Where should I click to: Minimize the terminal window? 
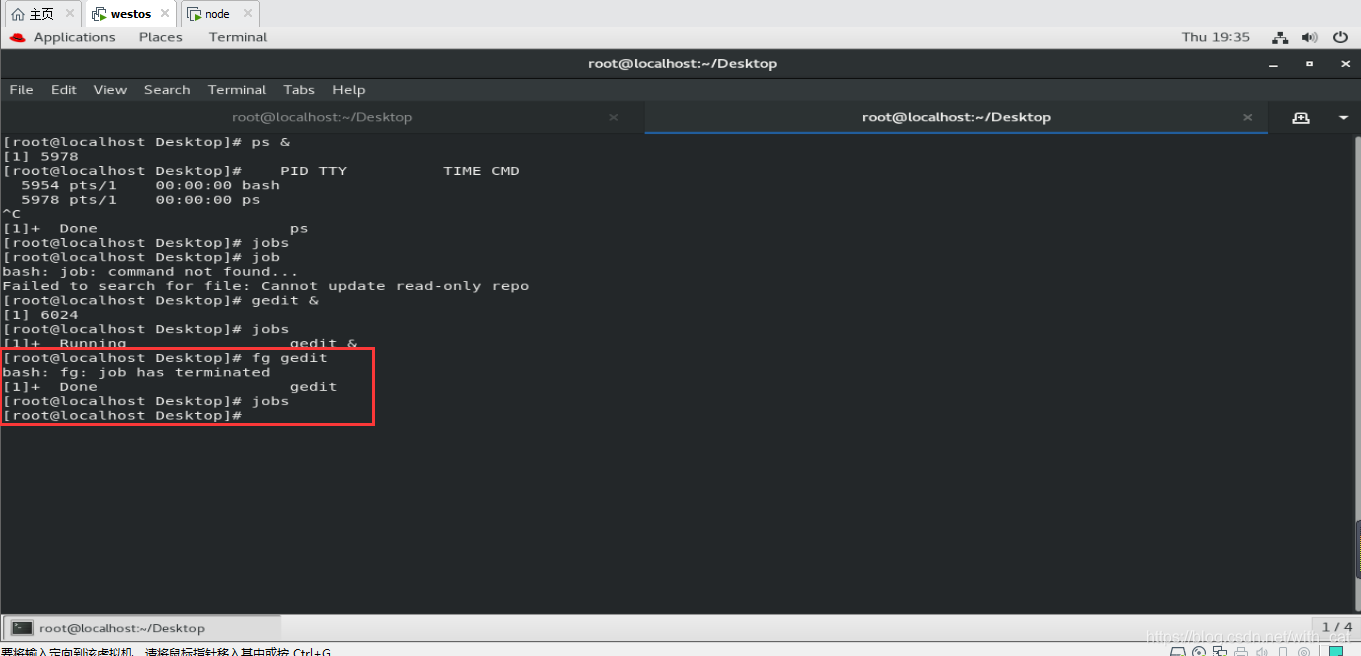(1274, 63)
